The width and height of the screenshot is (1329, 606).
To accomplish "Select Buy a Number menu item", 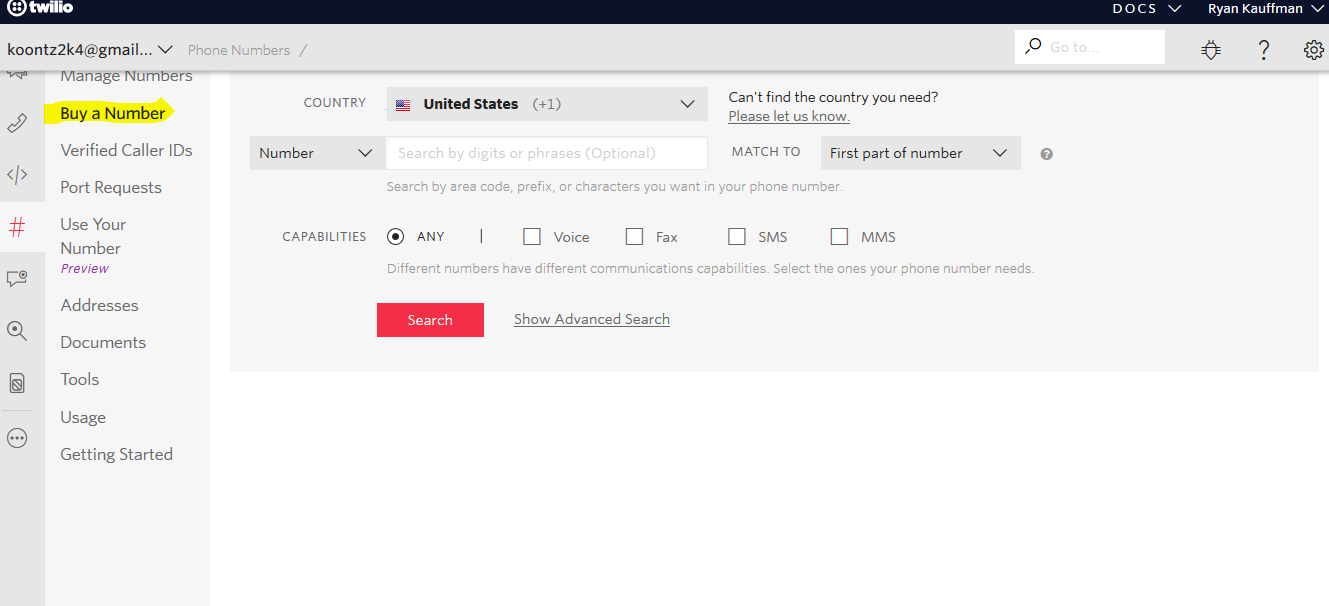I will click(x=113, y=113).
